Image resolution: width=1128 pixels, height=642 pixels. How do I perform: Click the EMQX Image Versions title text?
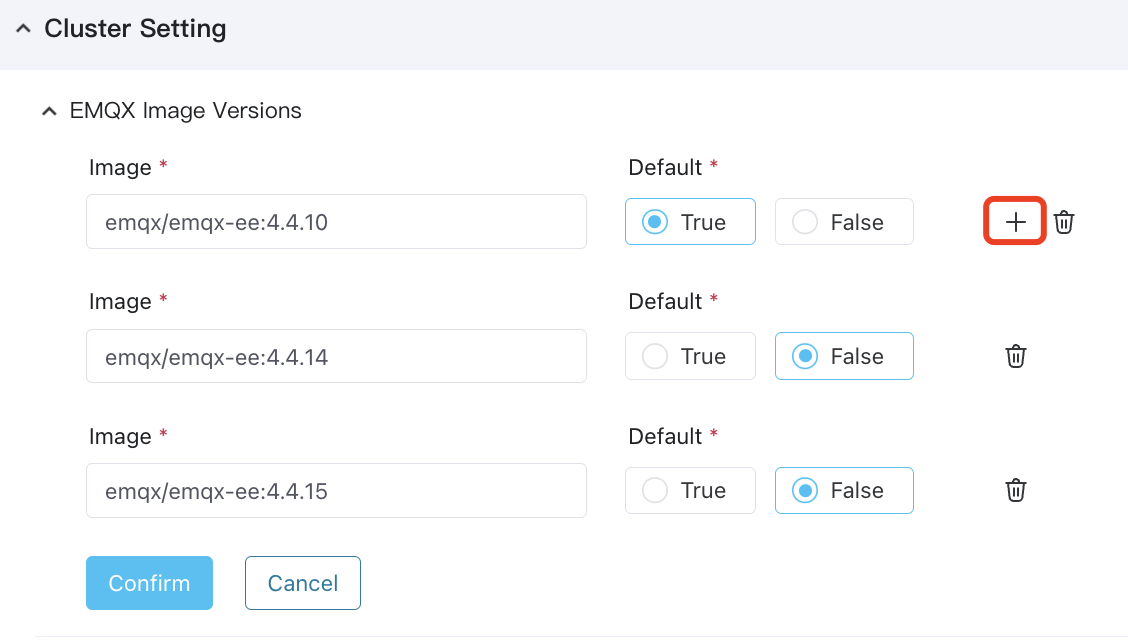tap(185, 111)
